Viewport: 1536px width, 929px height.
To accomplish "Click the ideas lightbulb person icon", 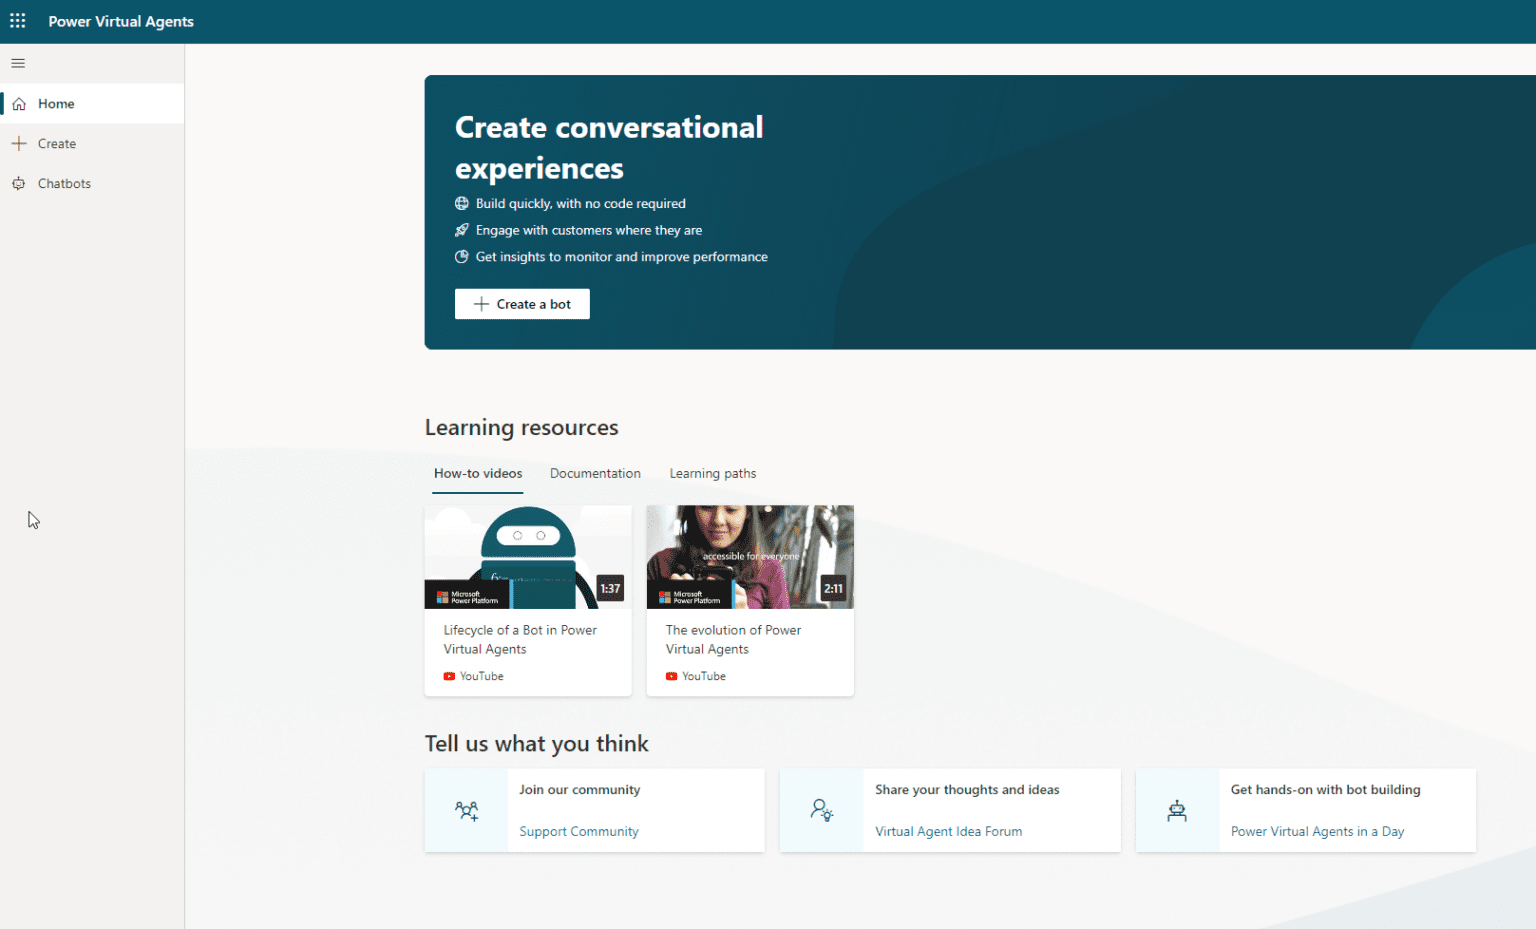I will tap(821, 811).
